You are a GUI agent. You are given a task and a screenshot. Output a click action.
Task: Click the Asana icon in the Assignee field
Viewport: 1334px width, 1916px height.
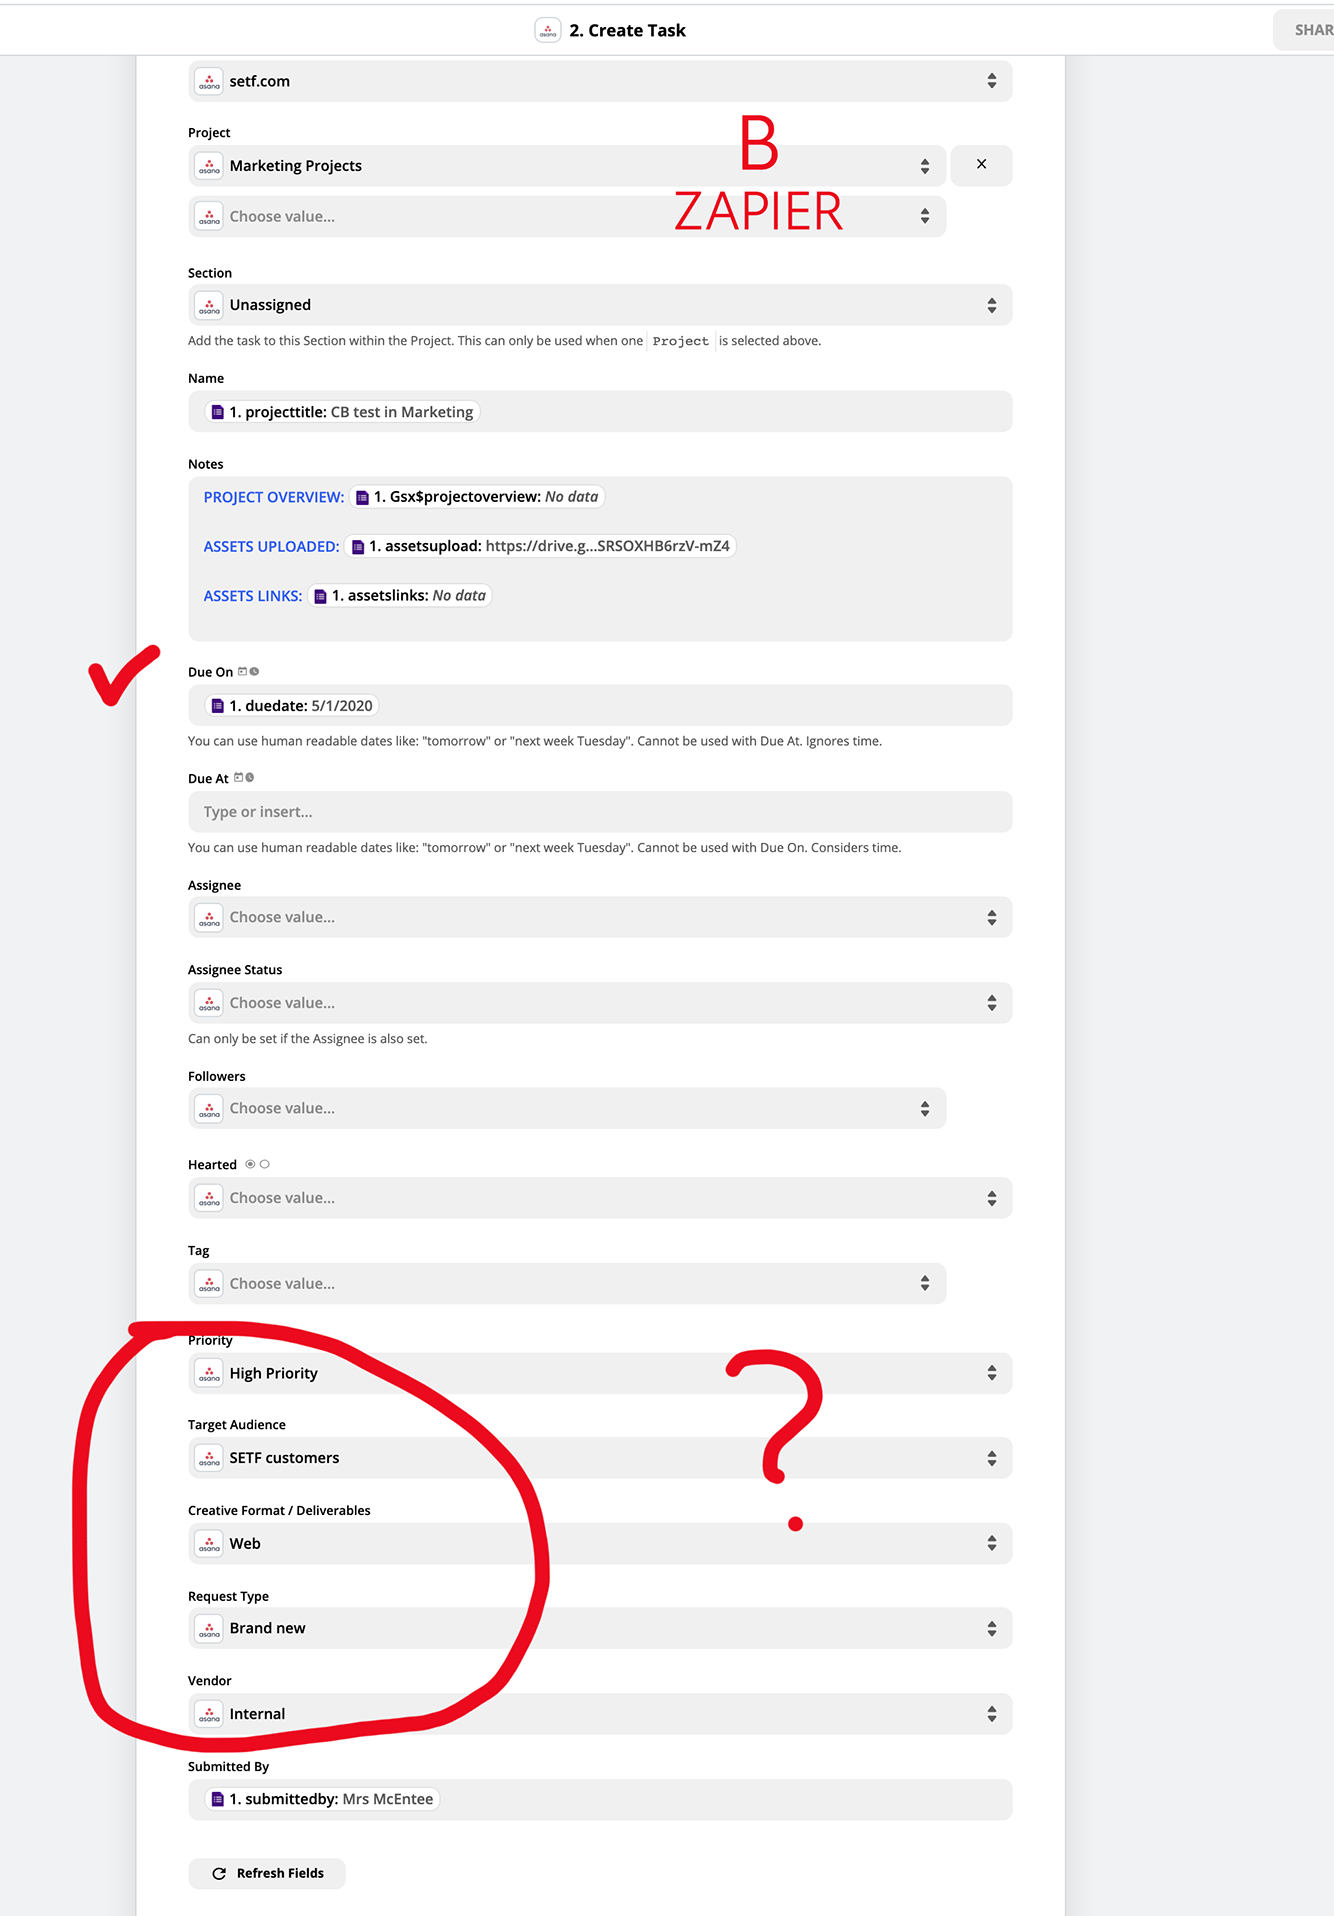pyautogui.click(x=209, y=917)
